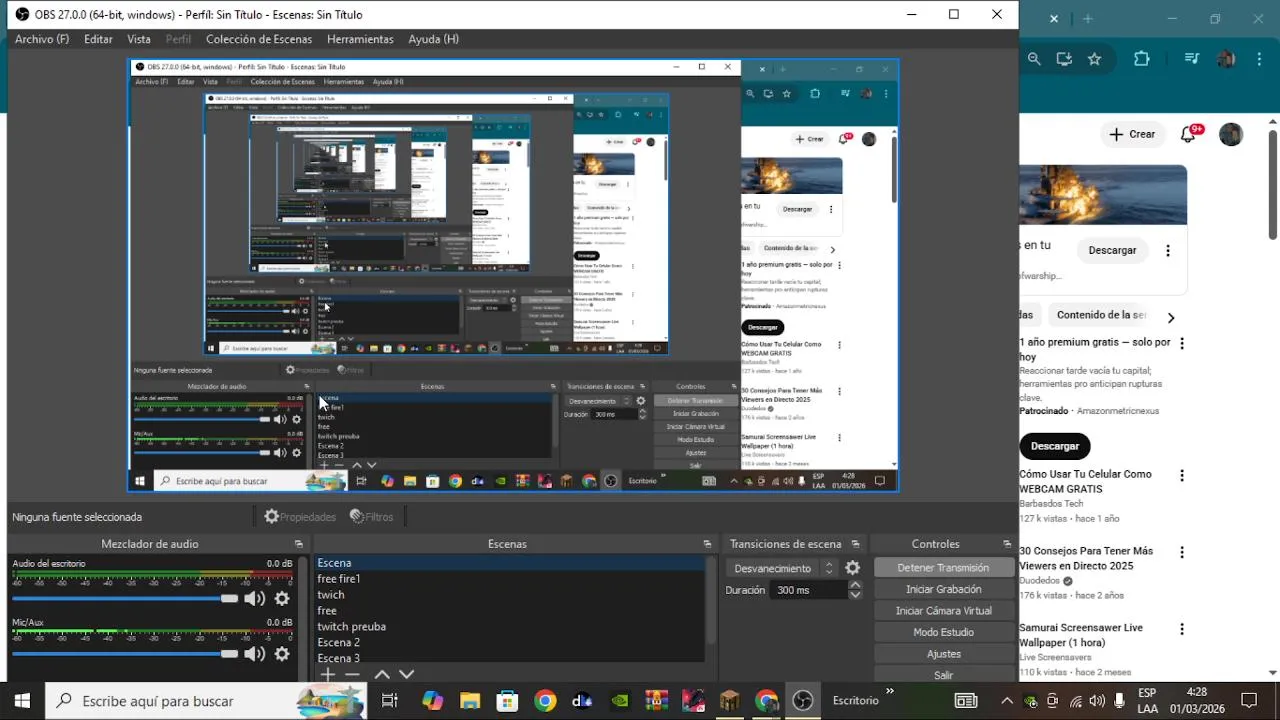
Task: Click YouTube page vertical scrollbar
Action: click(1273, 185)
